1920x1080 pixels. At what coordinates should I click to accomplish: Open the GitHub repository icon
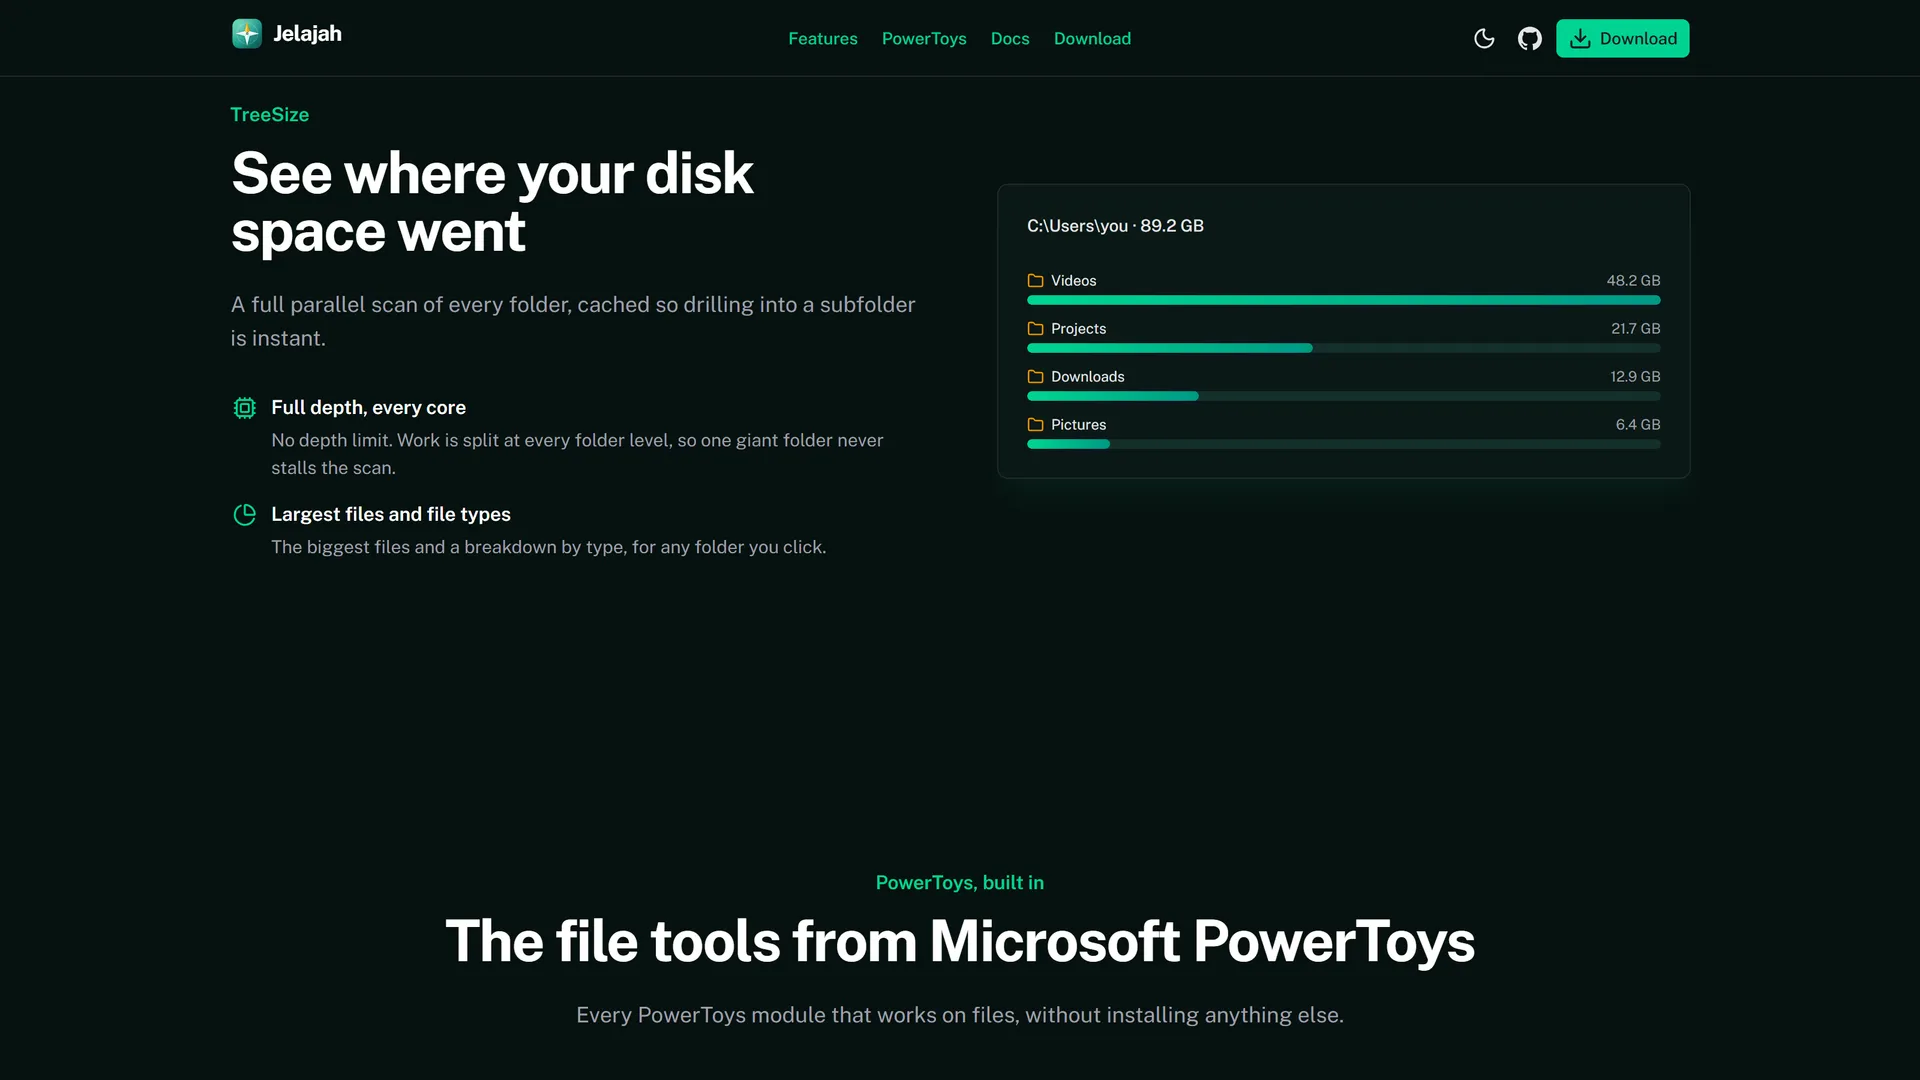tap(1530, 39)
